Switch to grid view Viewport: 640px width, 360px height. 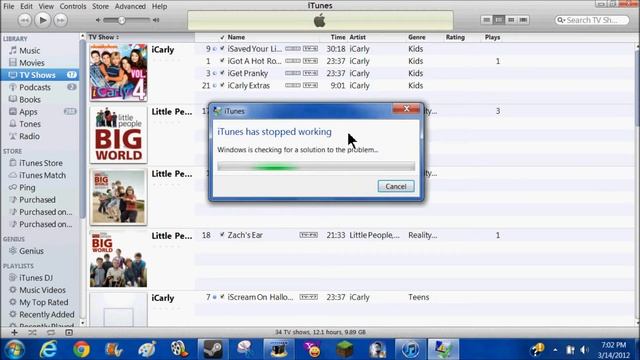pos(511,20)
